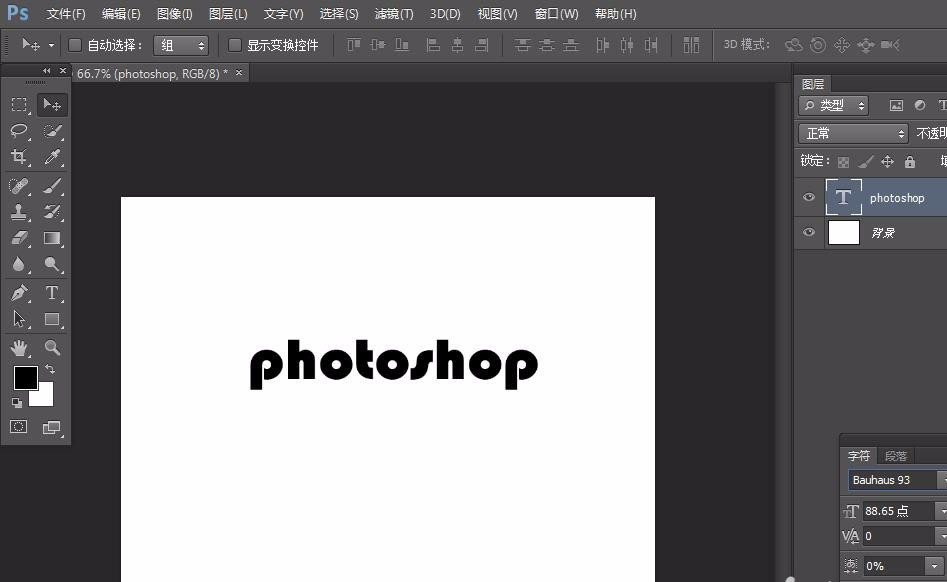
Task: Switch to the 段落 tab
Action: [896, 456]
